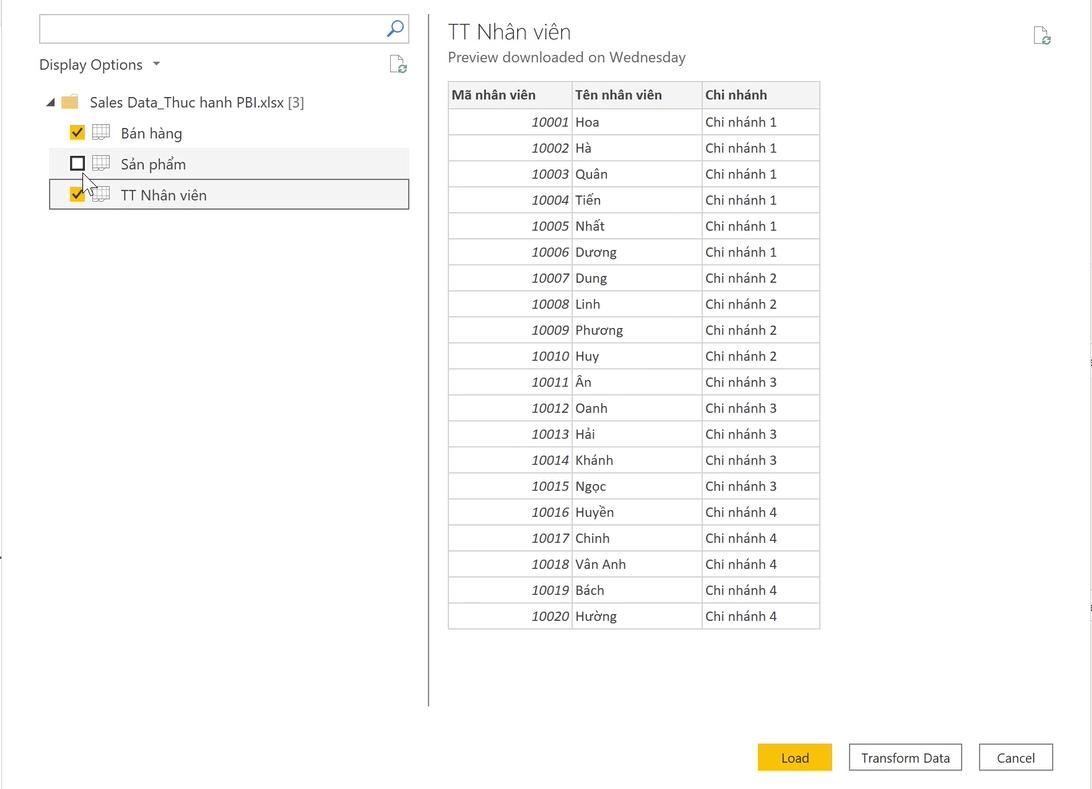Click the Display Options gear area label
The width and height of the screenshot is (1092, 789).
pos(90,64)
